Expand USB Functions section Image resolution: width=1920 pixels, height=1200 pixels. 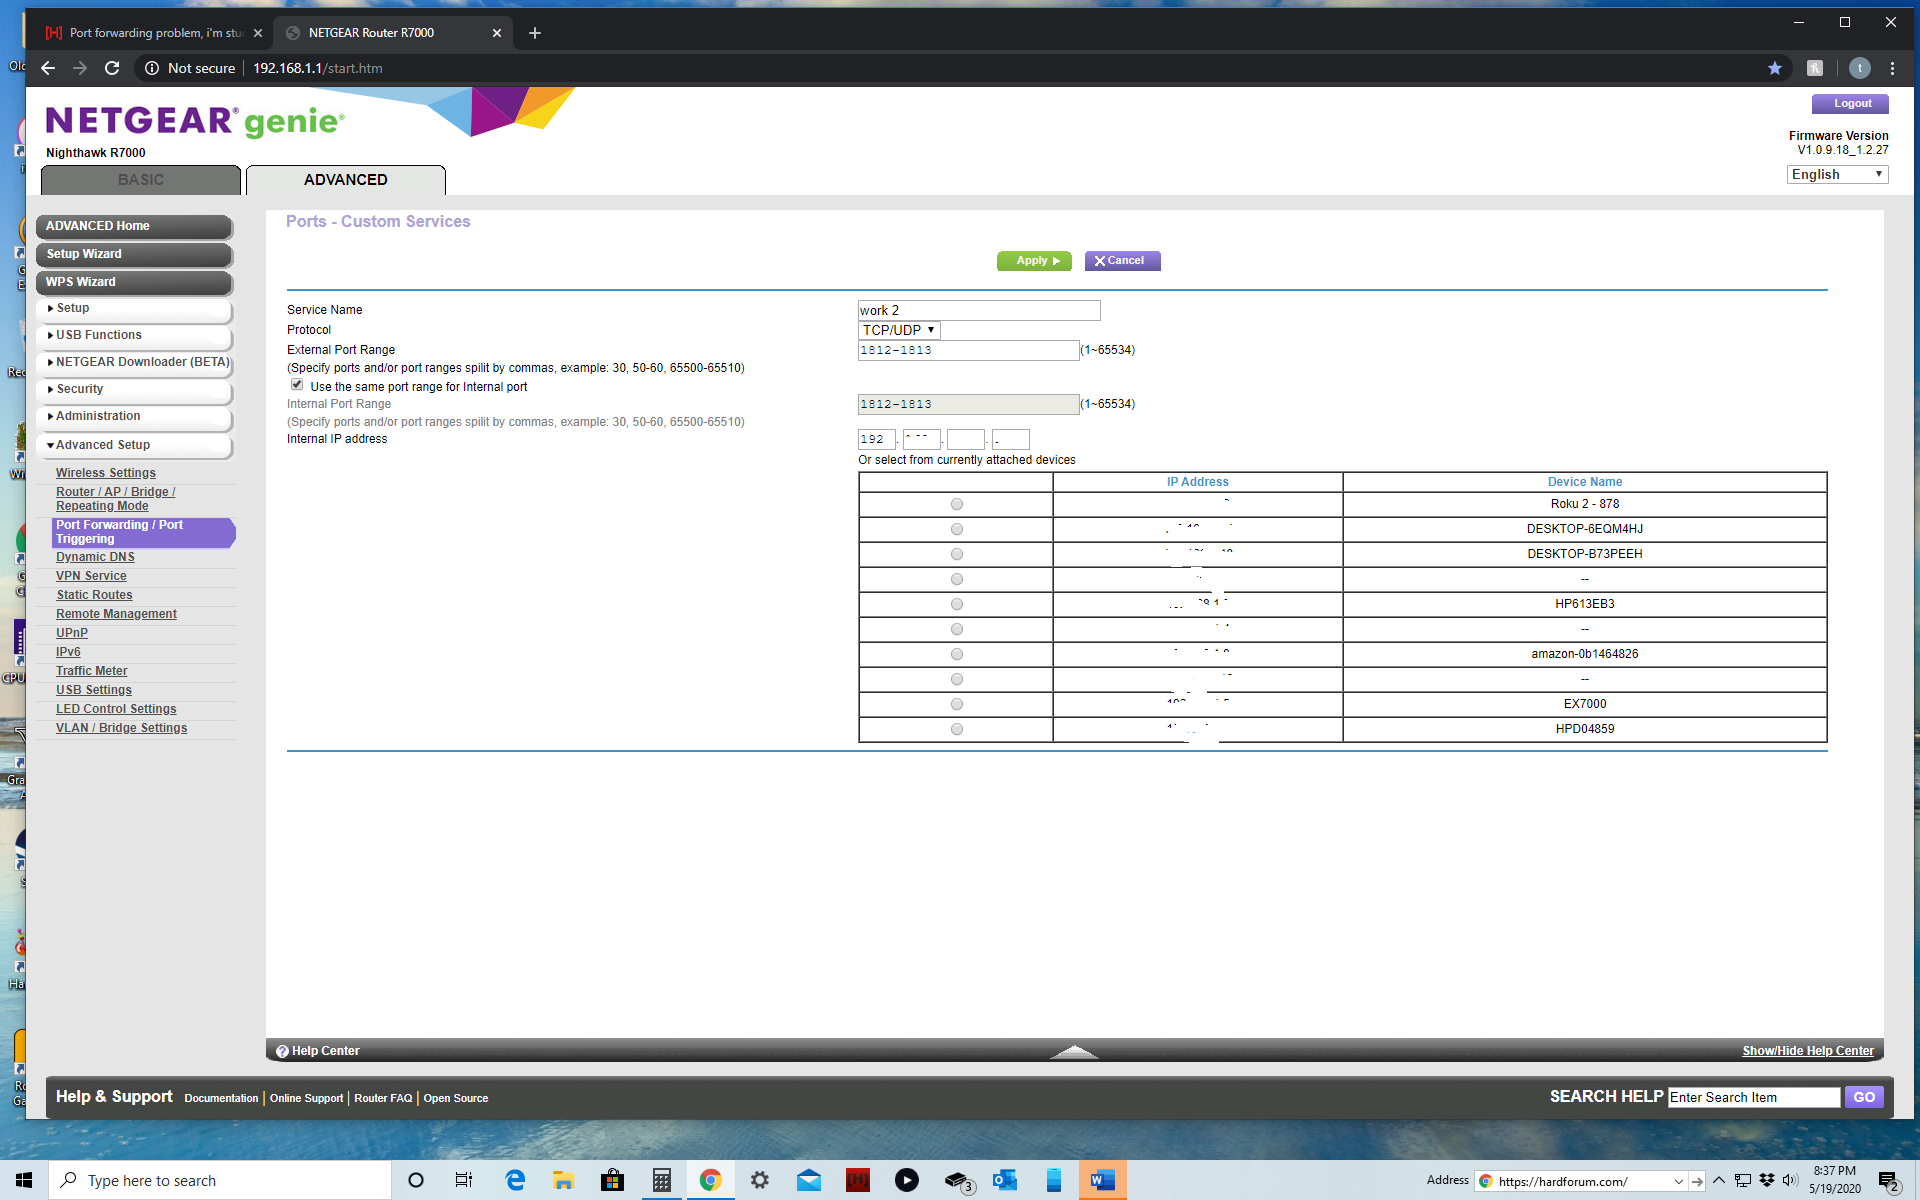coord(134,336)
